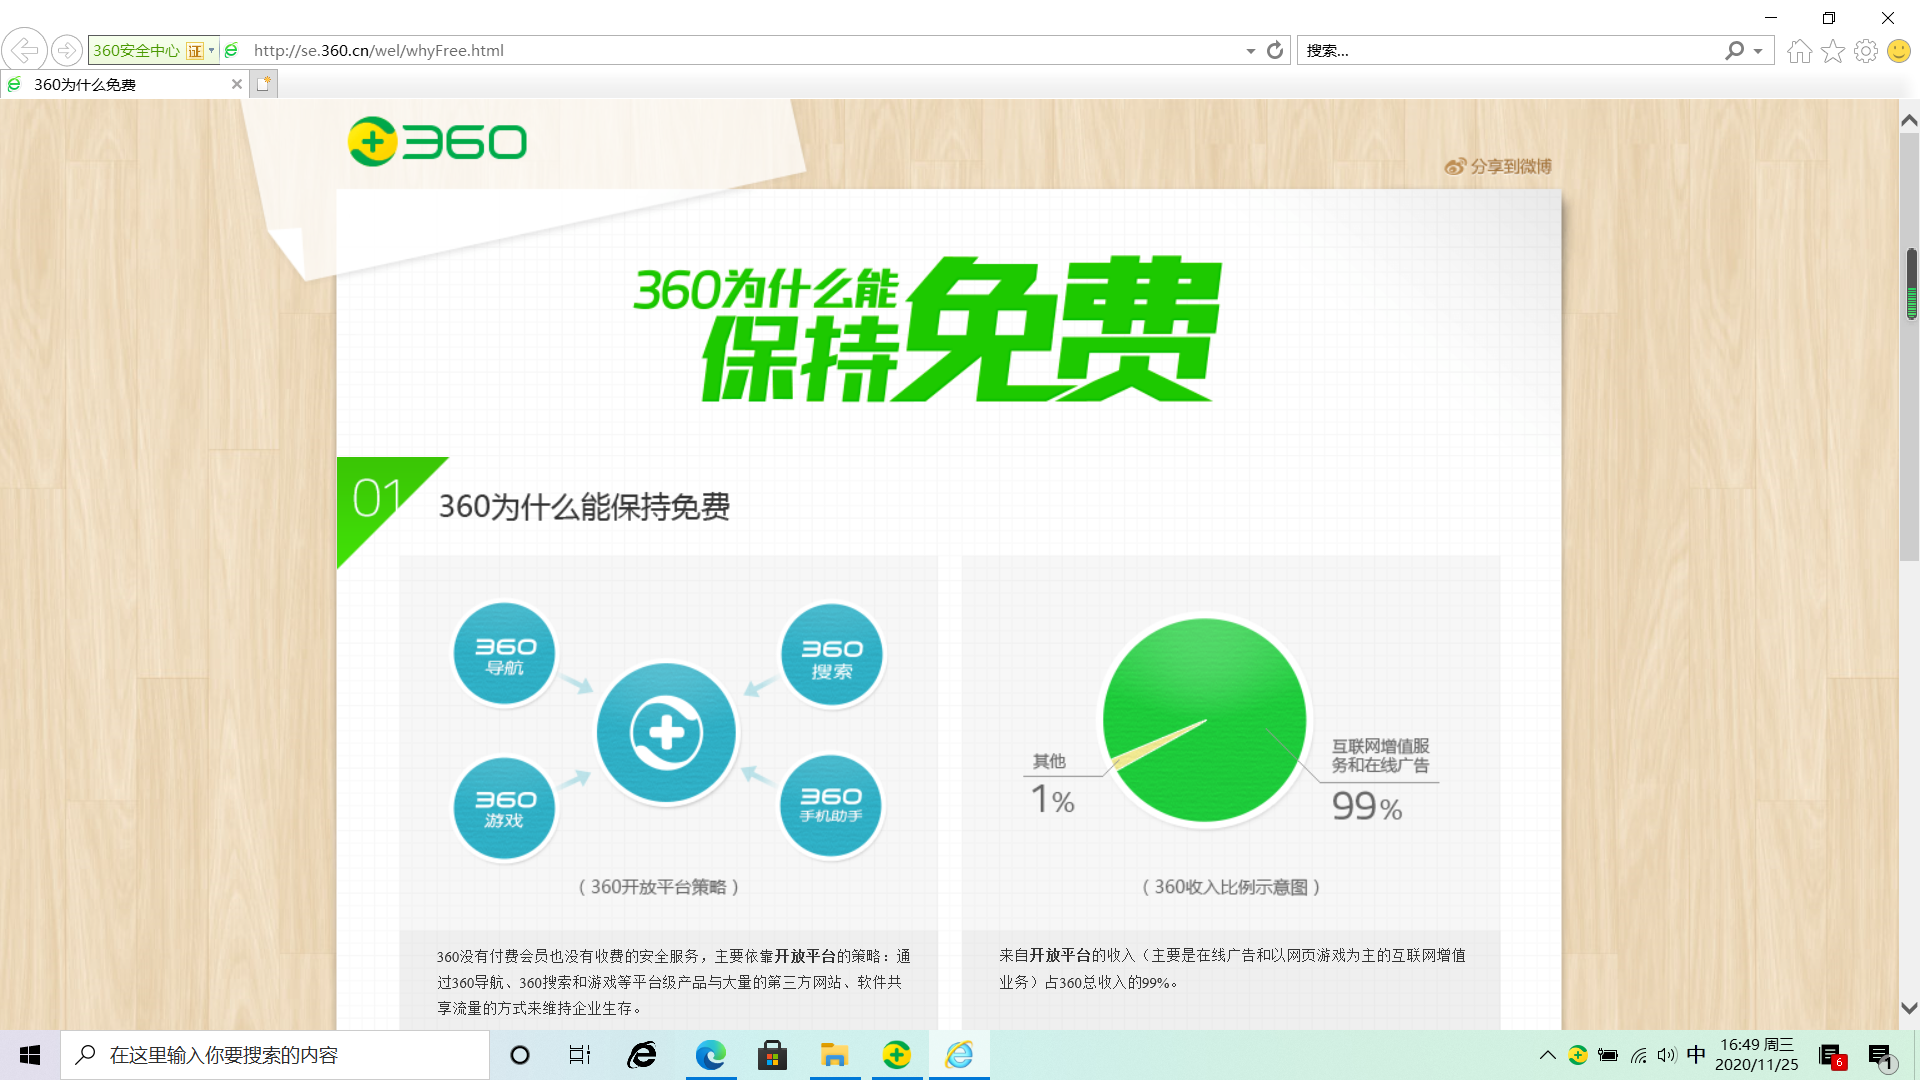The height and width of the screenshot is (1080, 1920).
Task: Switch to the 360为什么免费 tab
Action: [120, 84]
